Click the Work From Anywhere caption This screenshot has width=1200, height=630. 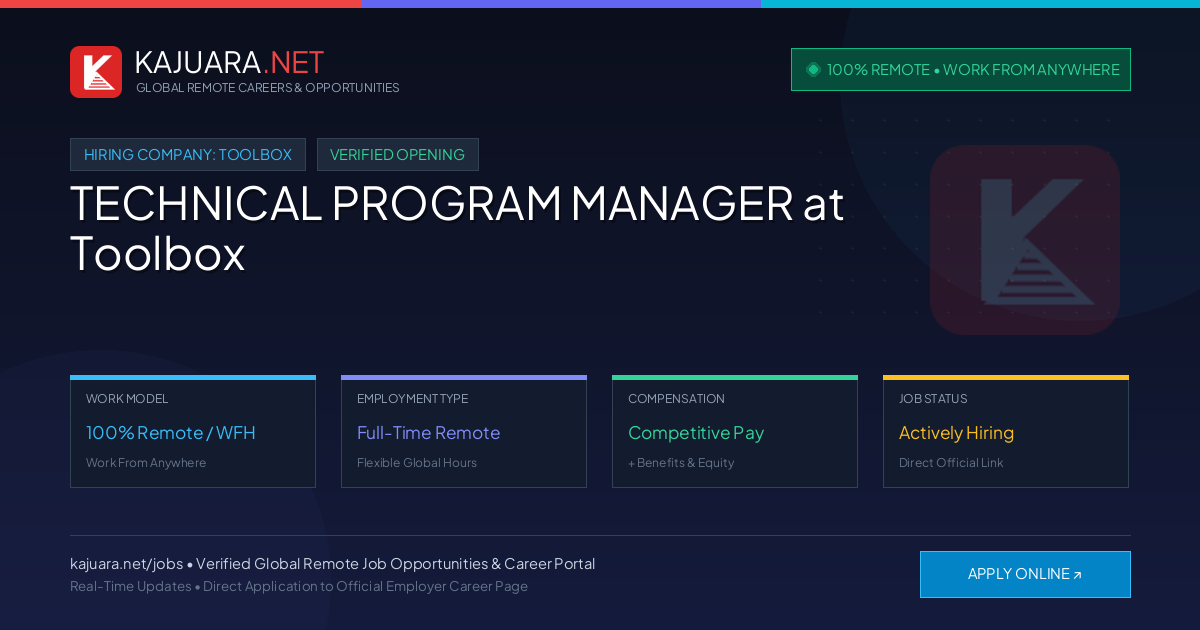[x=146, y=463]
